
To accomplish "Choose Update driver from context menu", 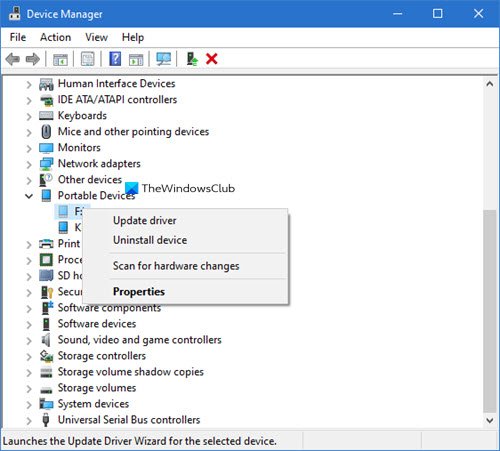I will (145, 221).
